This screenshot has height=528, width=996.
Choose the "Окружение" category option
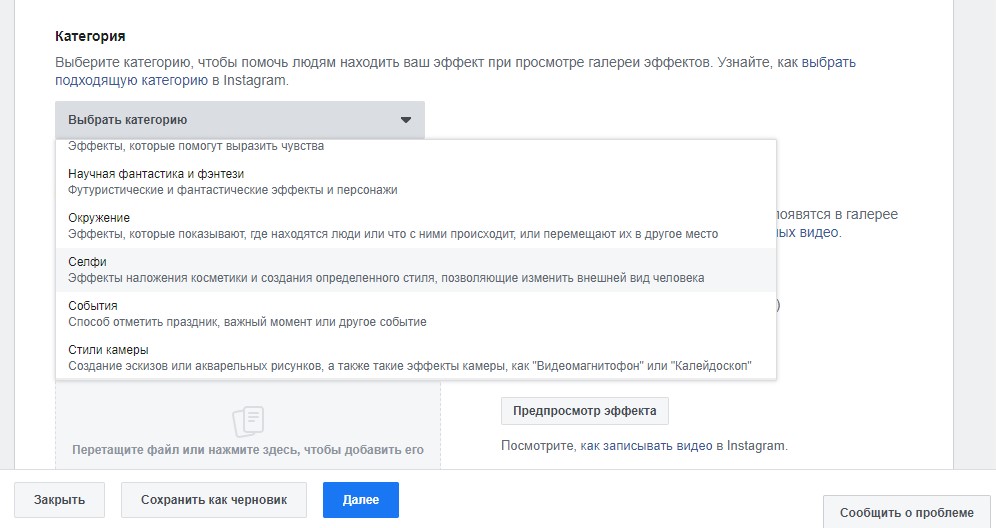point(99,218)
